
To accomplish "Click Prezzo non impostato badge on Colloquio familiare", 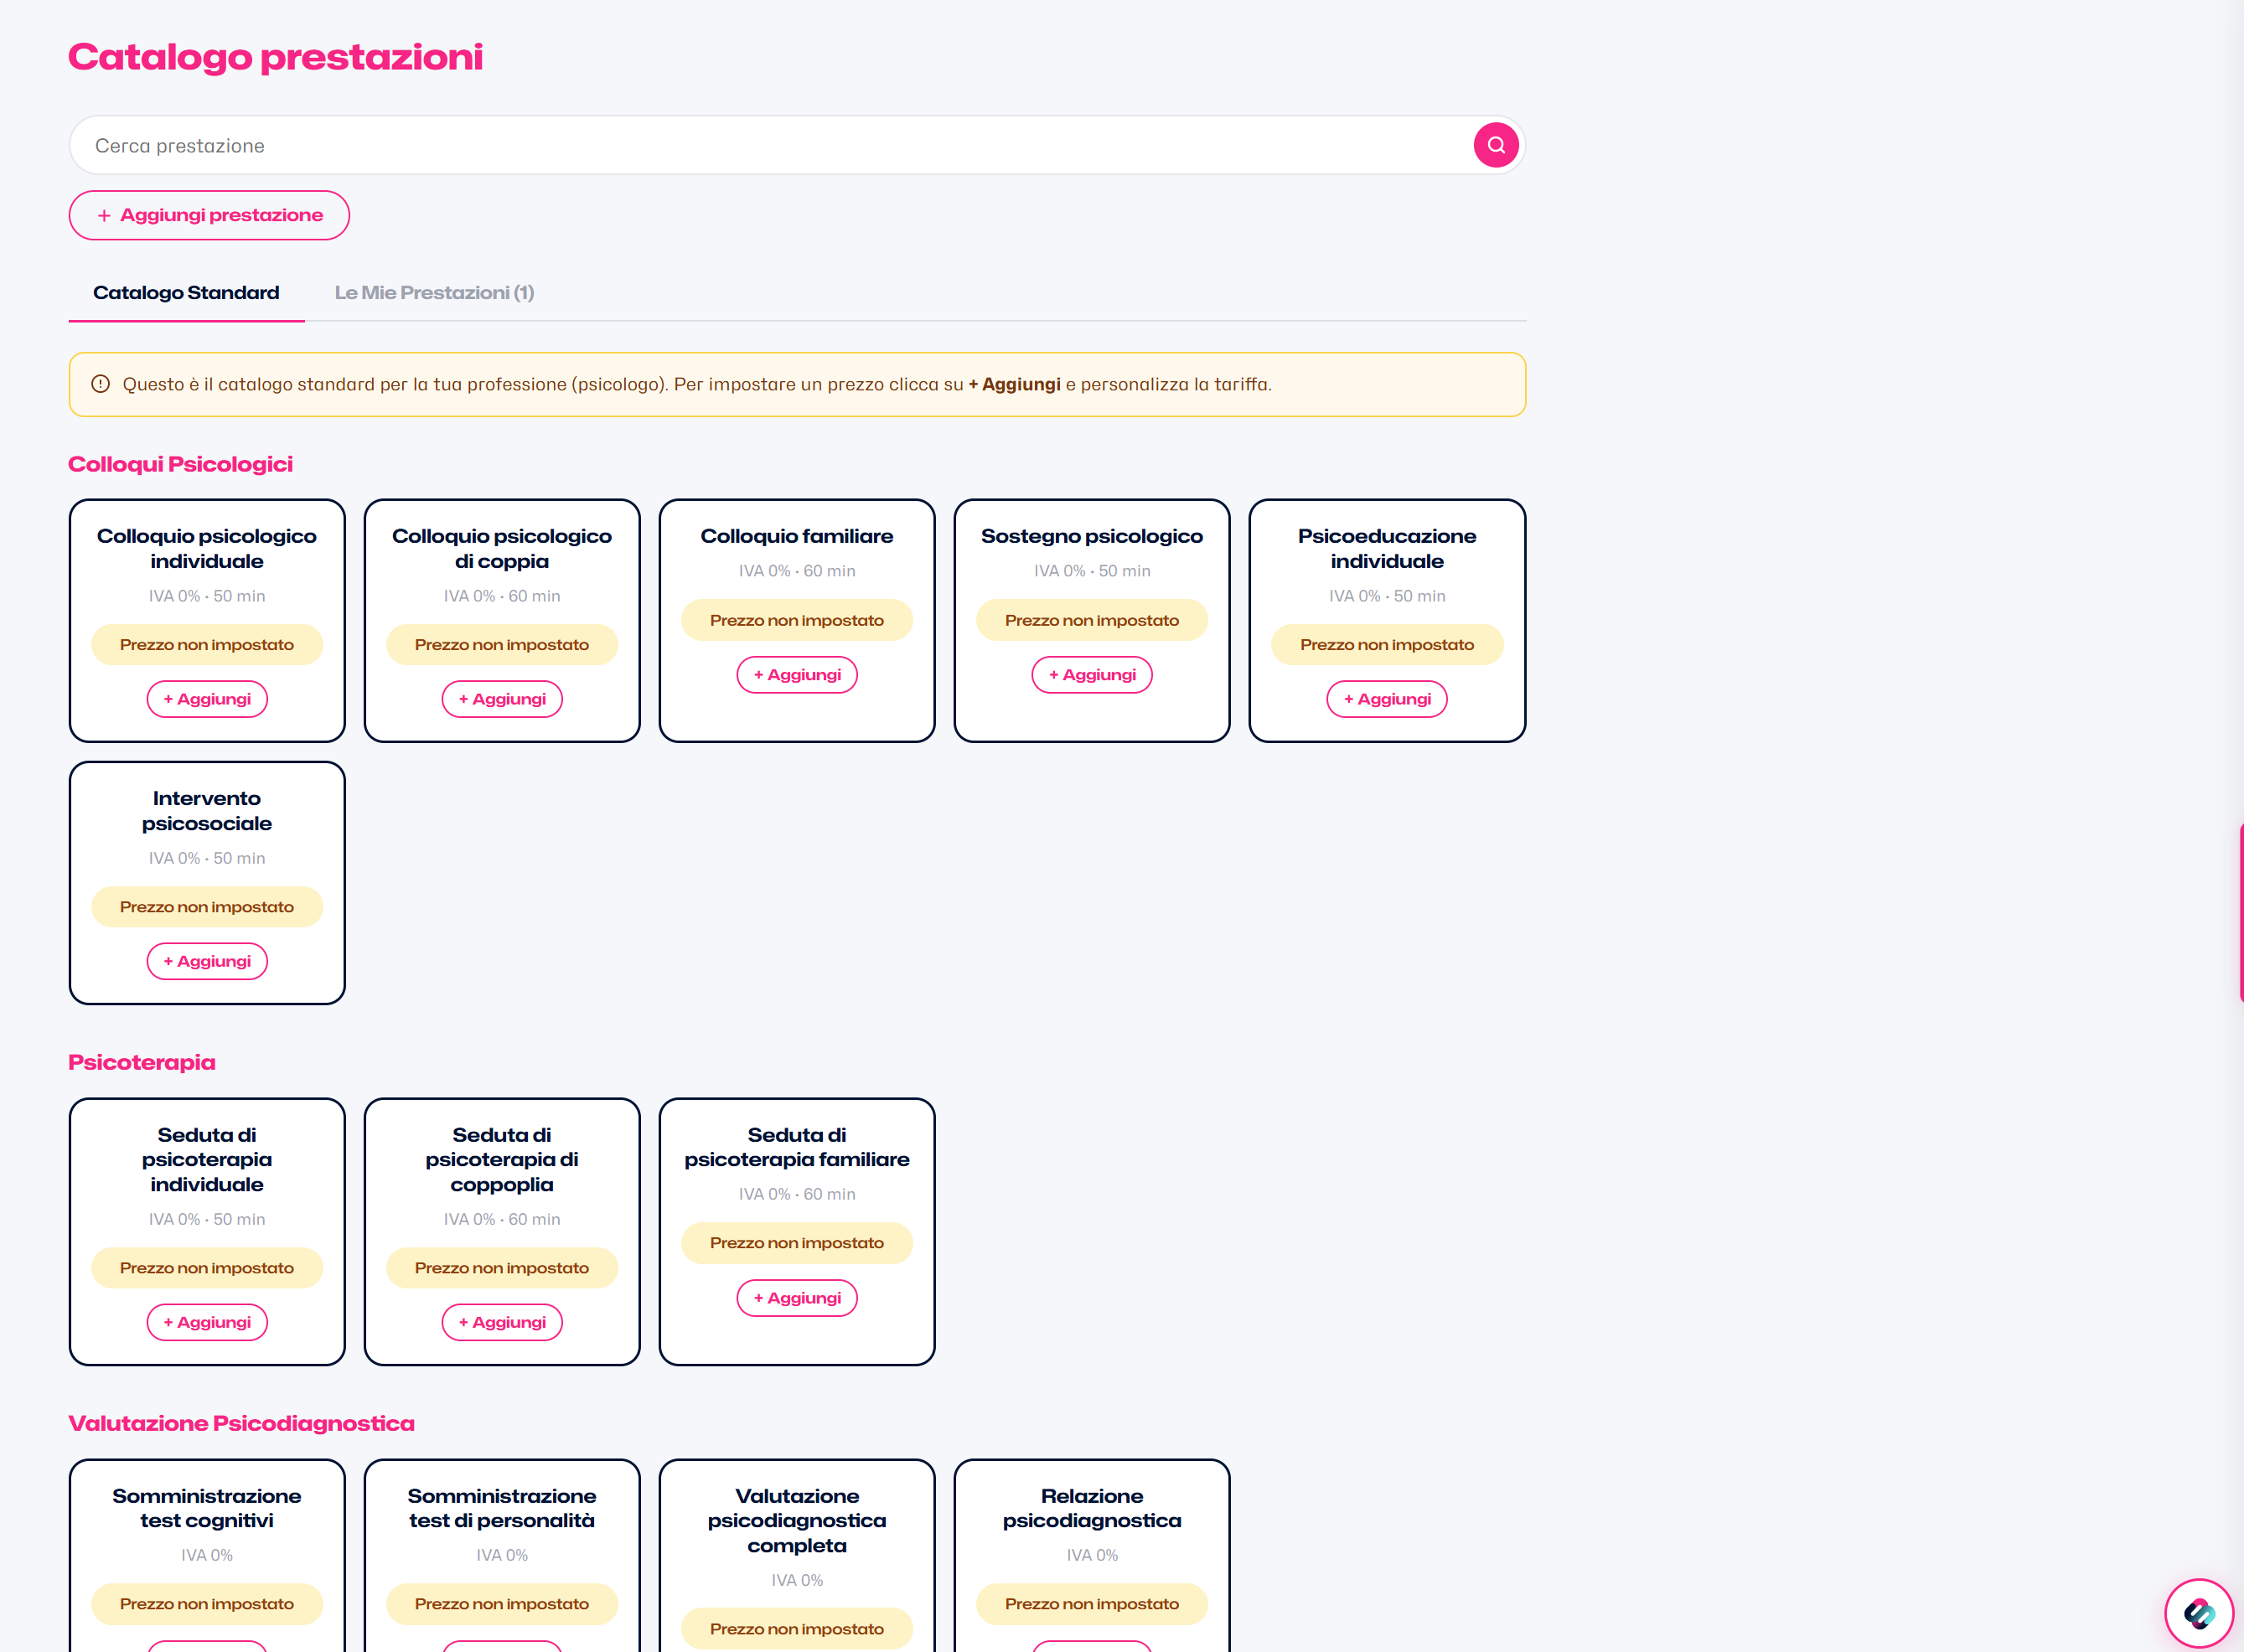I will point(797,620).
